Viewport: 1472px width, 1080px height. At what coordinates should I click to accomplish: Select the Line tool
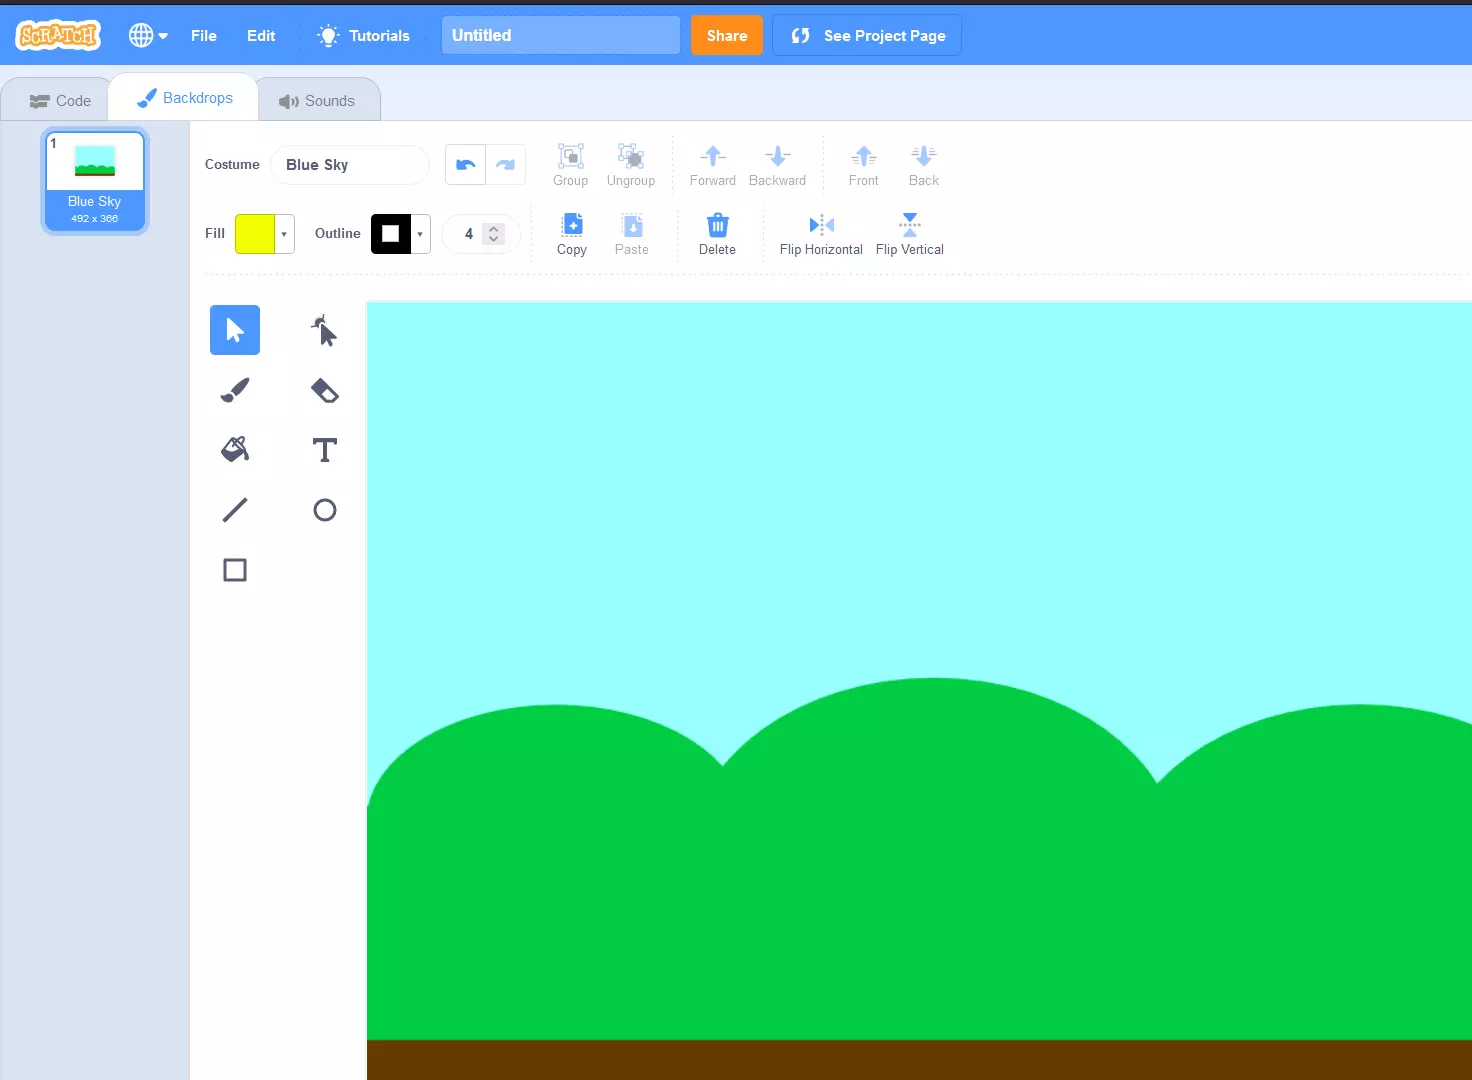pyautogui.click(x=234, y=510)
